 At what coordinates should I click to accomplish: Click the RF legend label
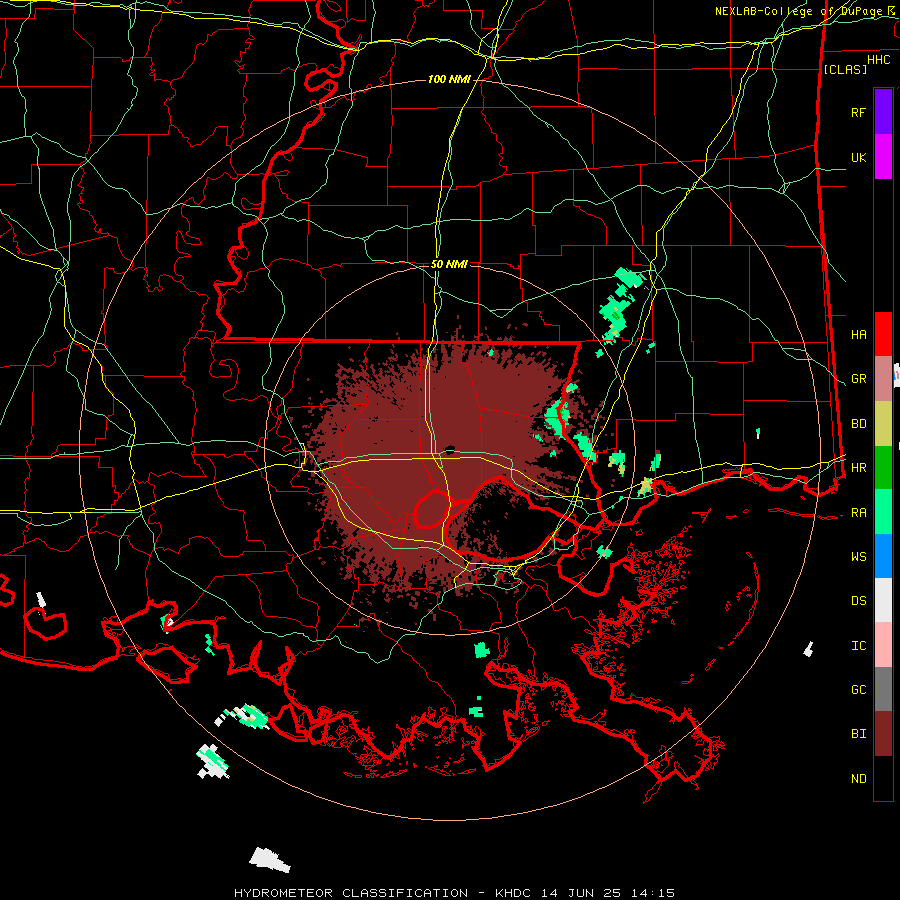coord(858,112)
